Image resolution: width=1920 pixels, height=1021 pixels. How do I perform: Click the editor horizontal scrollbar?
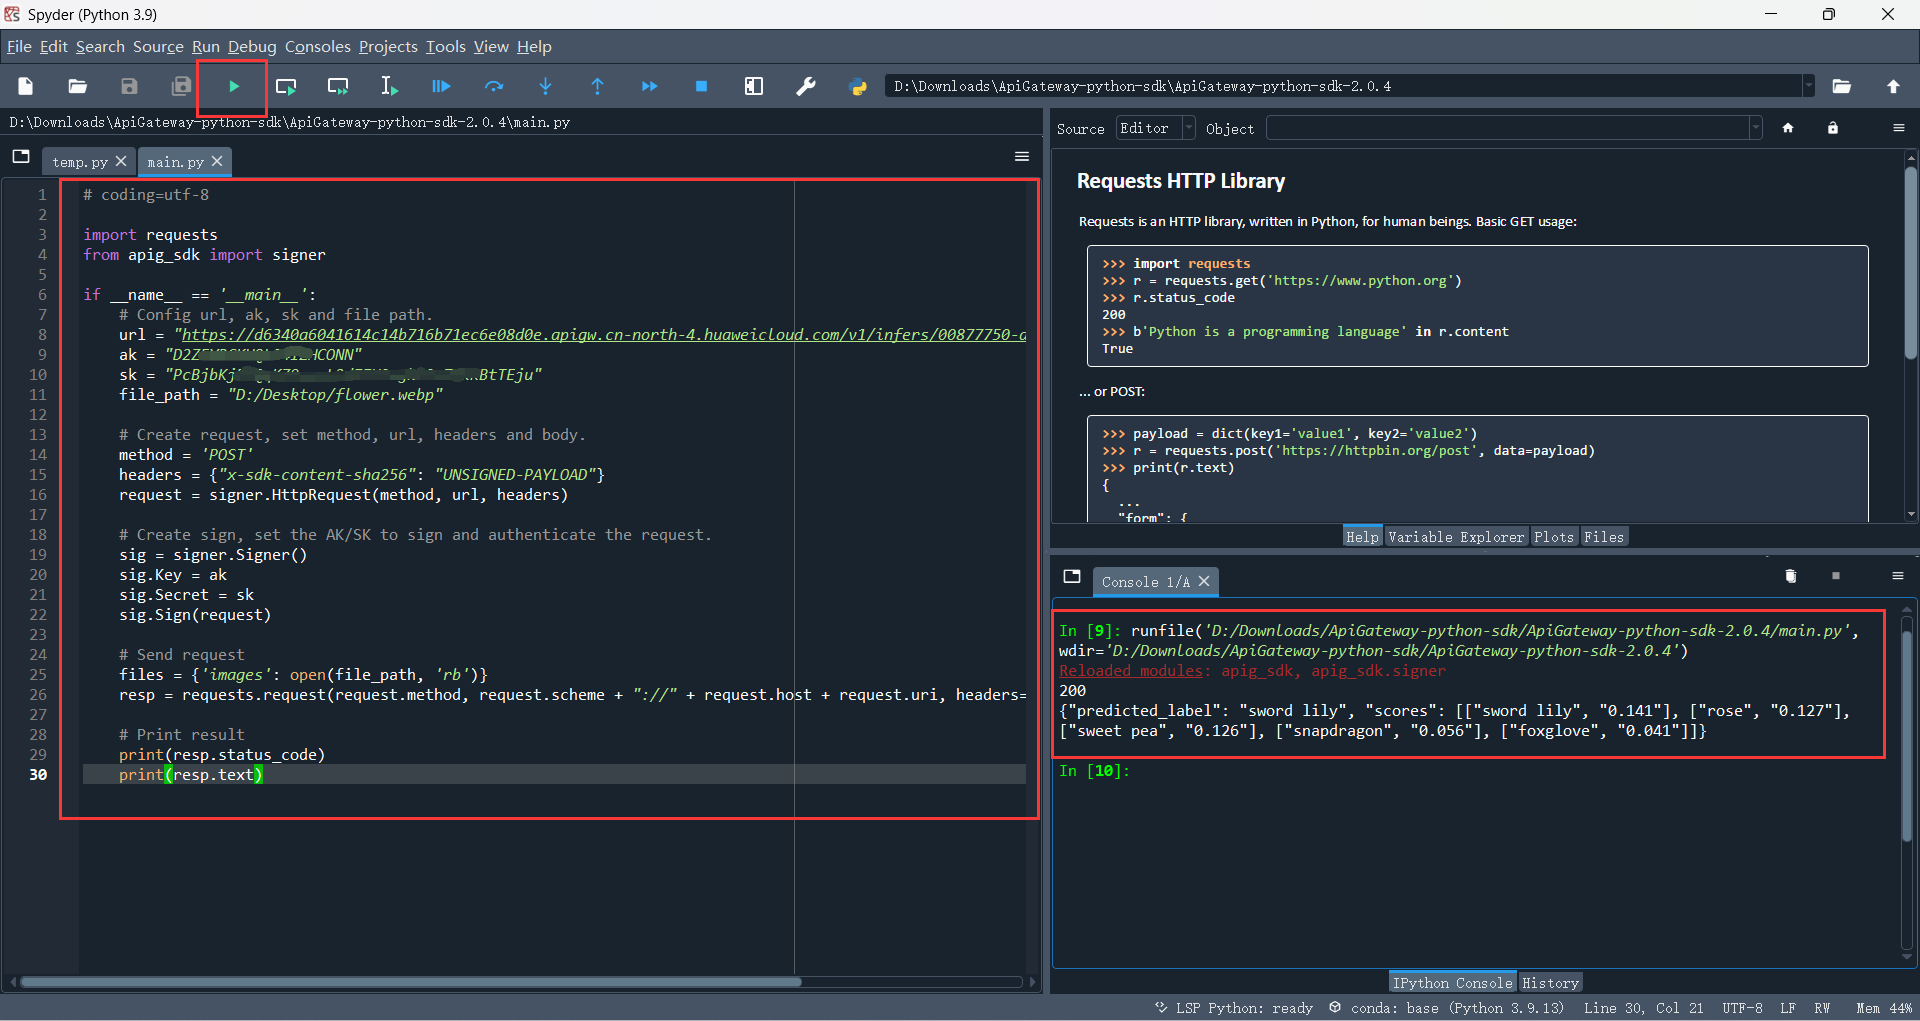pos(410,982)
